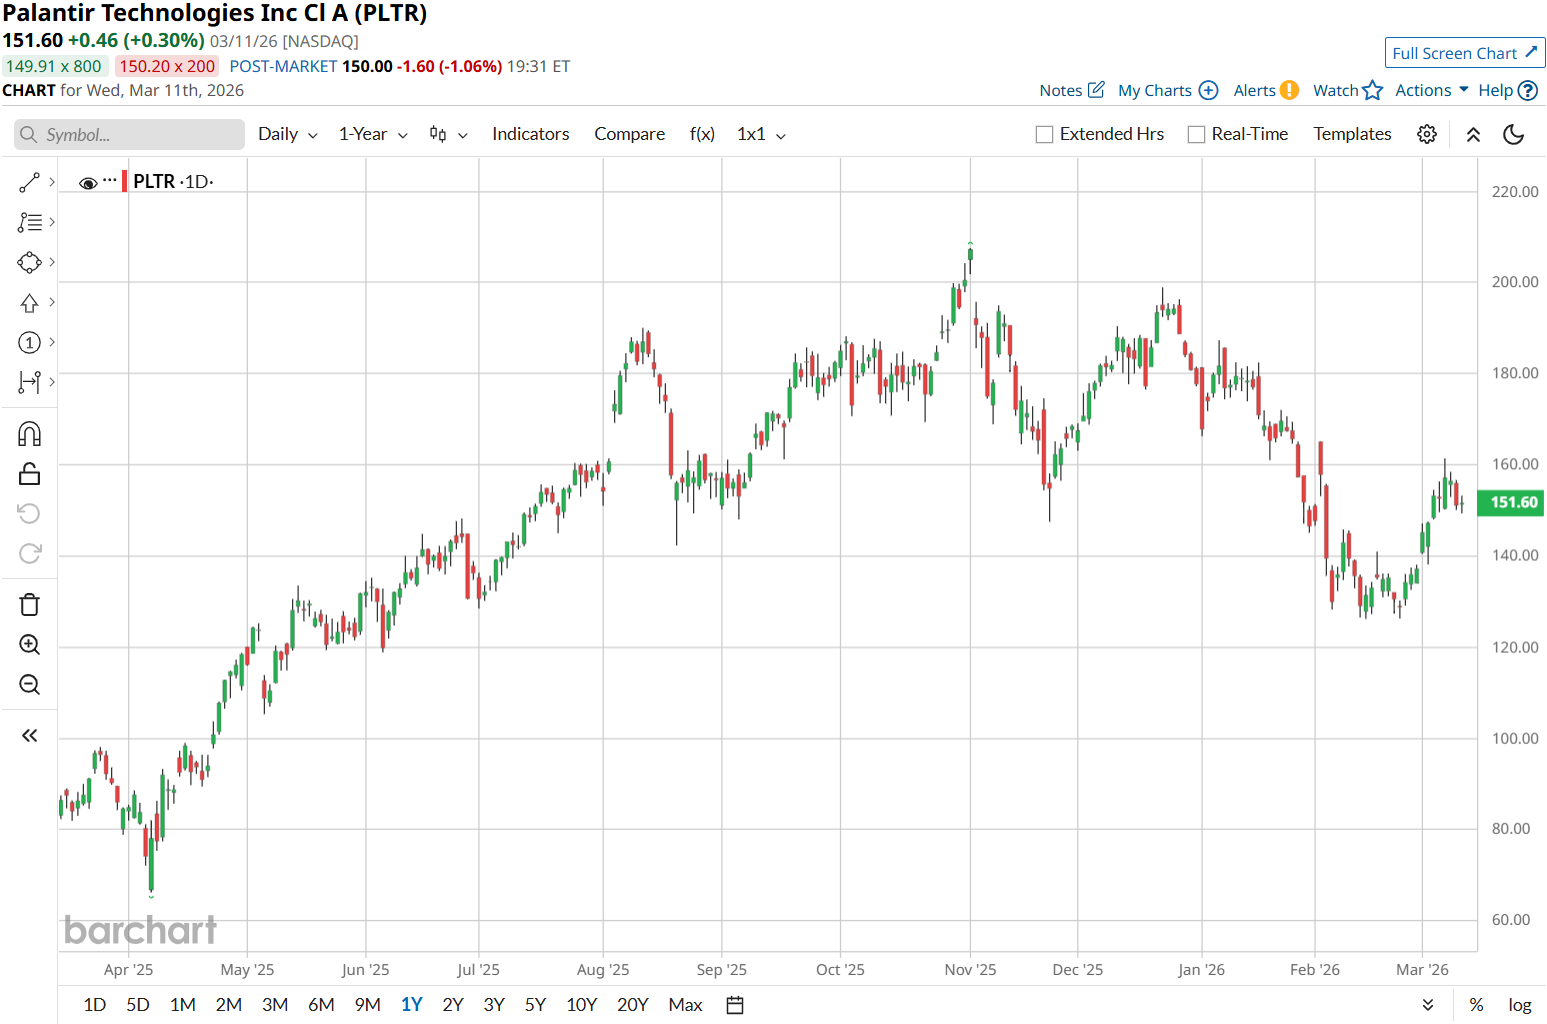Enable the Extended Hrs checkbox
This screenshot has width=1547, height=1024.
coord(1045,135)
